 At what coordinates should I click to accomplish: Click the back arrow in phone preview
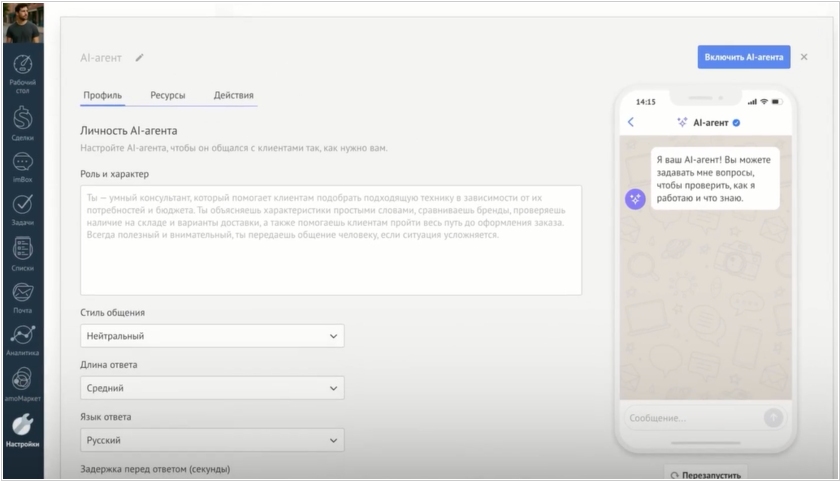631,123
